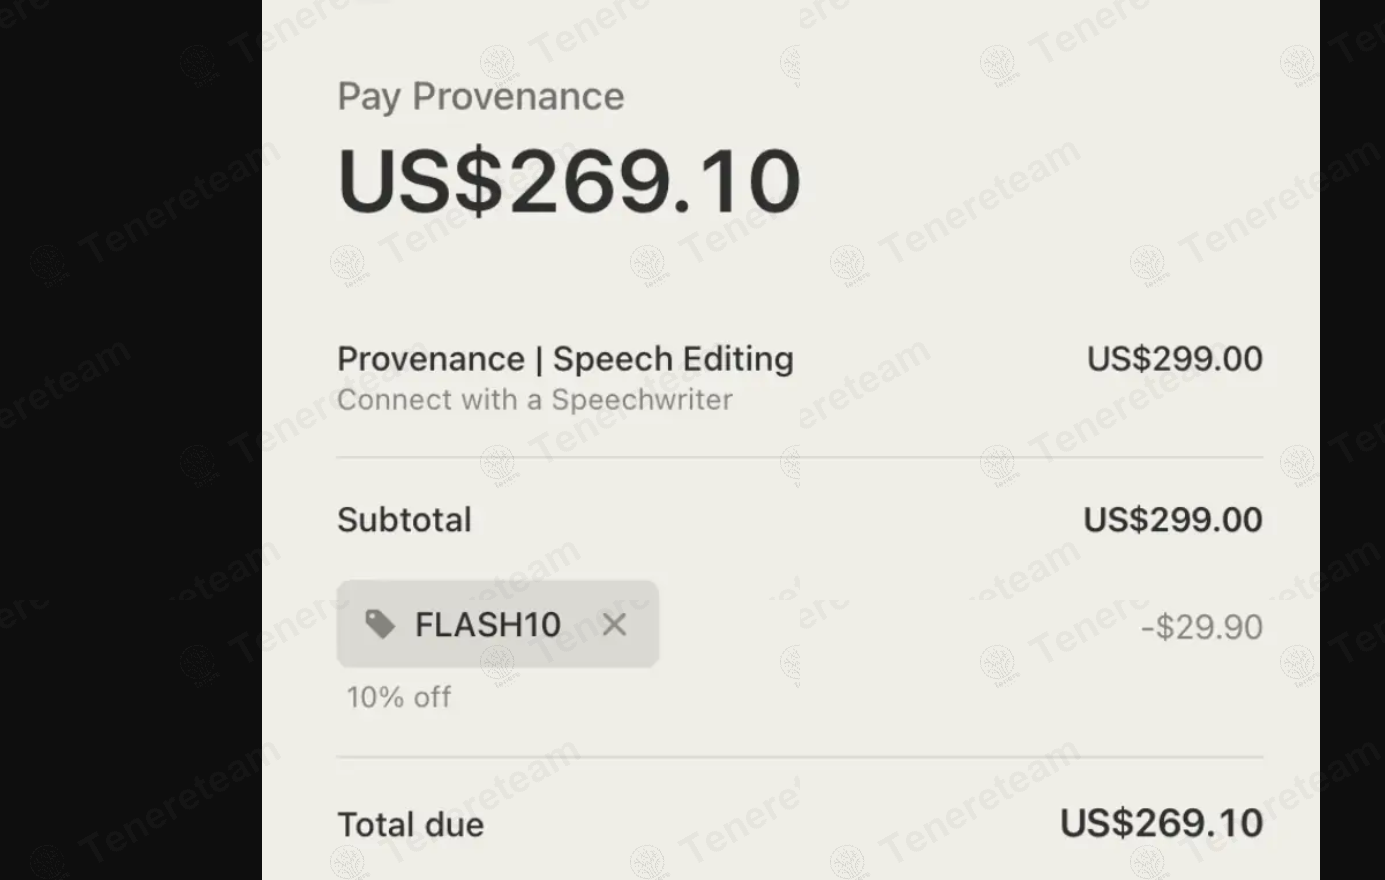Open the Provenance | Speech Editing item

tap(565, 359)
